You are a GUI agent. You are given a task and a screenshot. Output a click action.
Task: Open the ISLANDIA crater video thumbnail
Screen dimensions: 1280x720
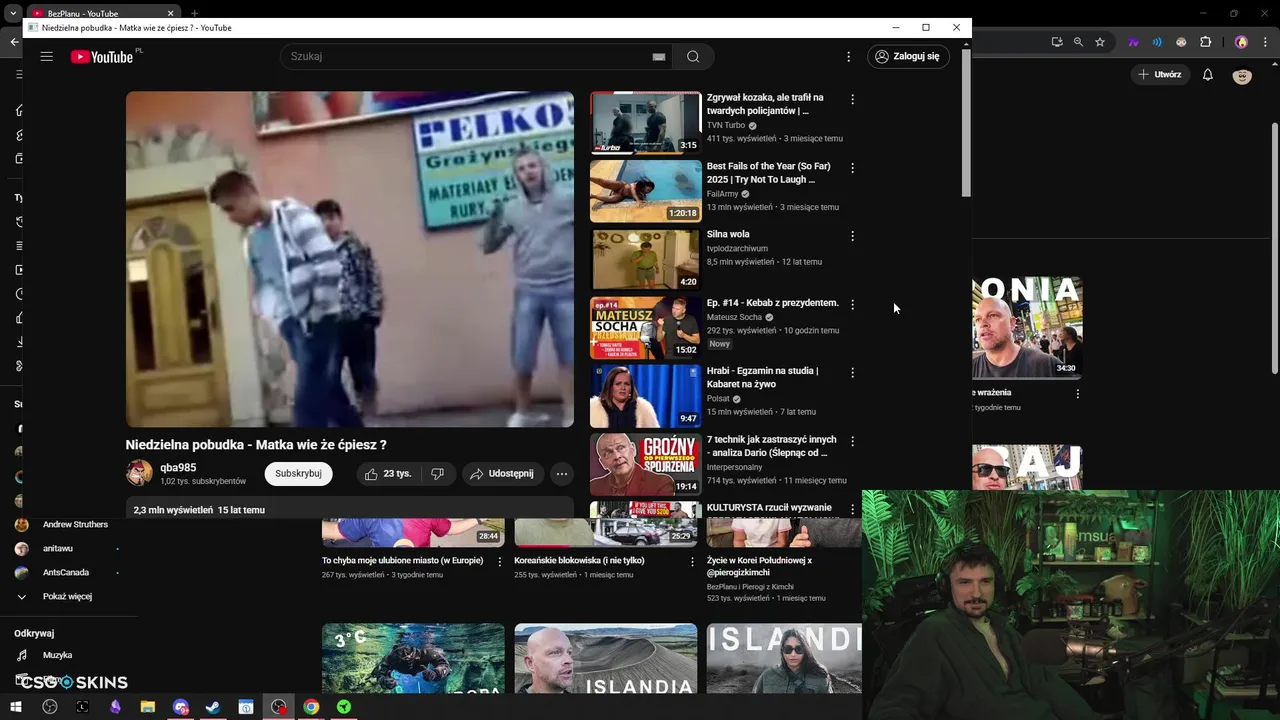[x=606, y=658]
